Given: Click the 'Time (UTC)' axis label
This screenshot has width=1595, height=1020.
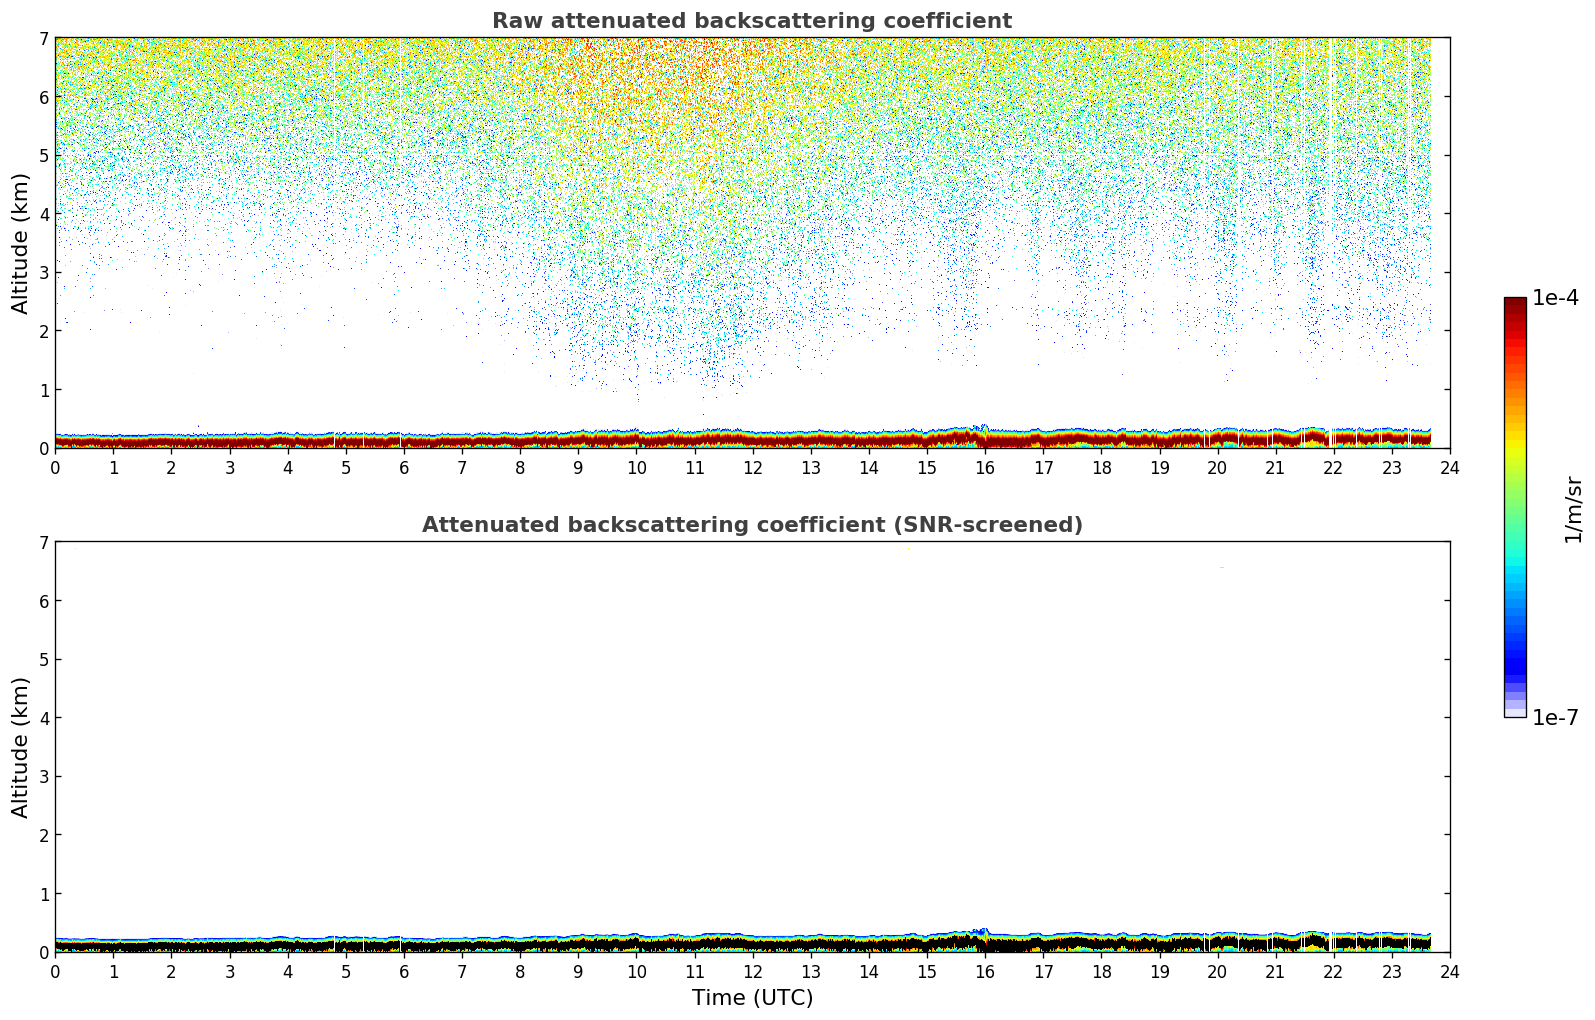Looking at the screenshot, I should [752, 998].
